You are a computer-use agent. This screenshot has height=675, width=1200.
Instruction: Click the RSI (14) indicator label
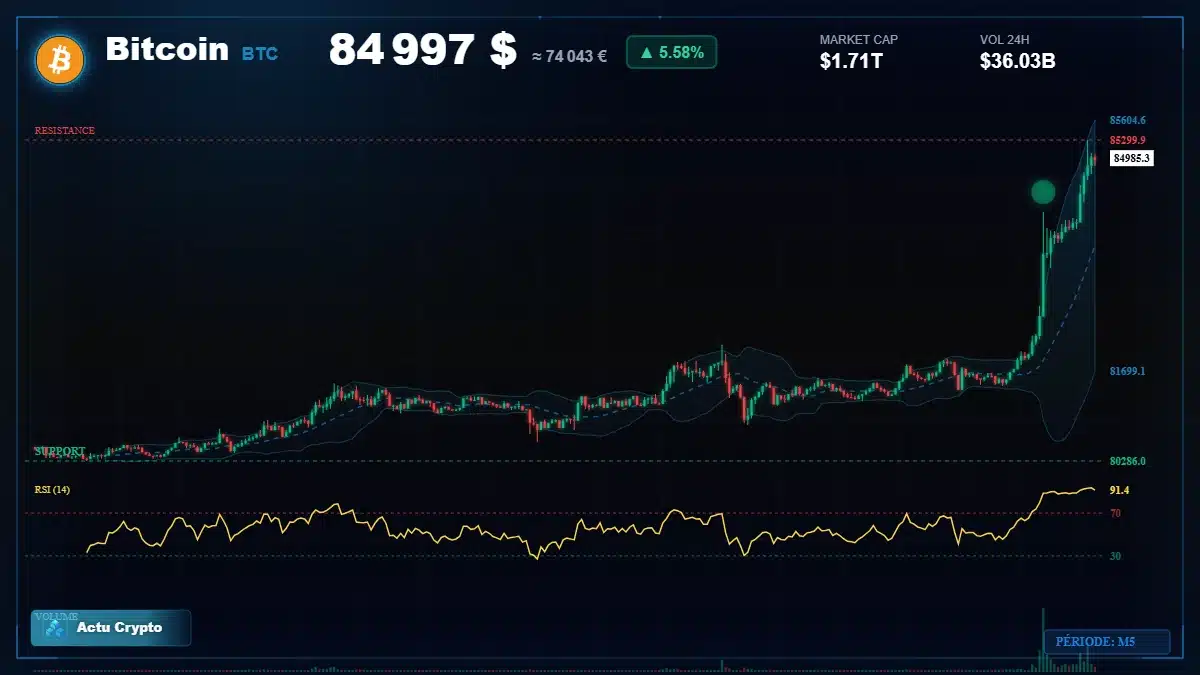pos(52,490)
